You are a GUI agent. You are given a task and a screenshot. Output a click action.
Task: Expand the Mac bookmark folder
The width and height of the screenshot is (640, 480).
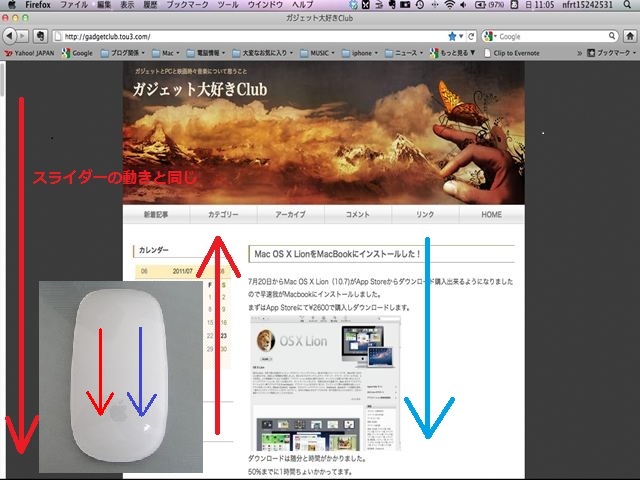pos(166,53)
